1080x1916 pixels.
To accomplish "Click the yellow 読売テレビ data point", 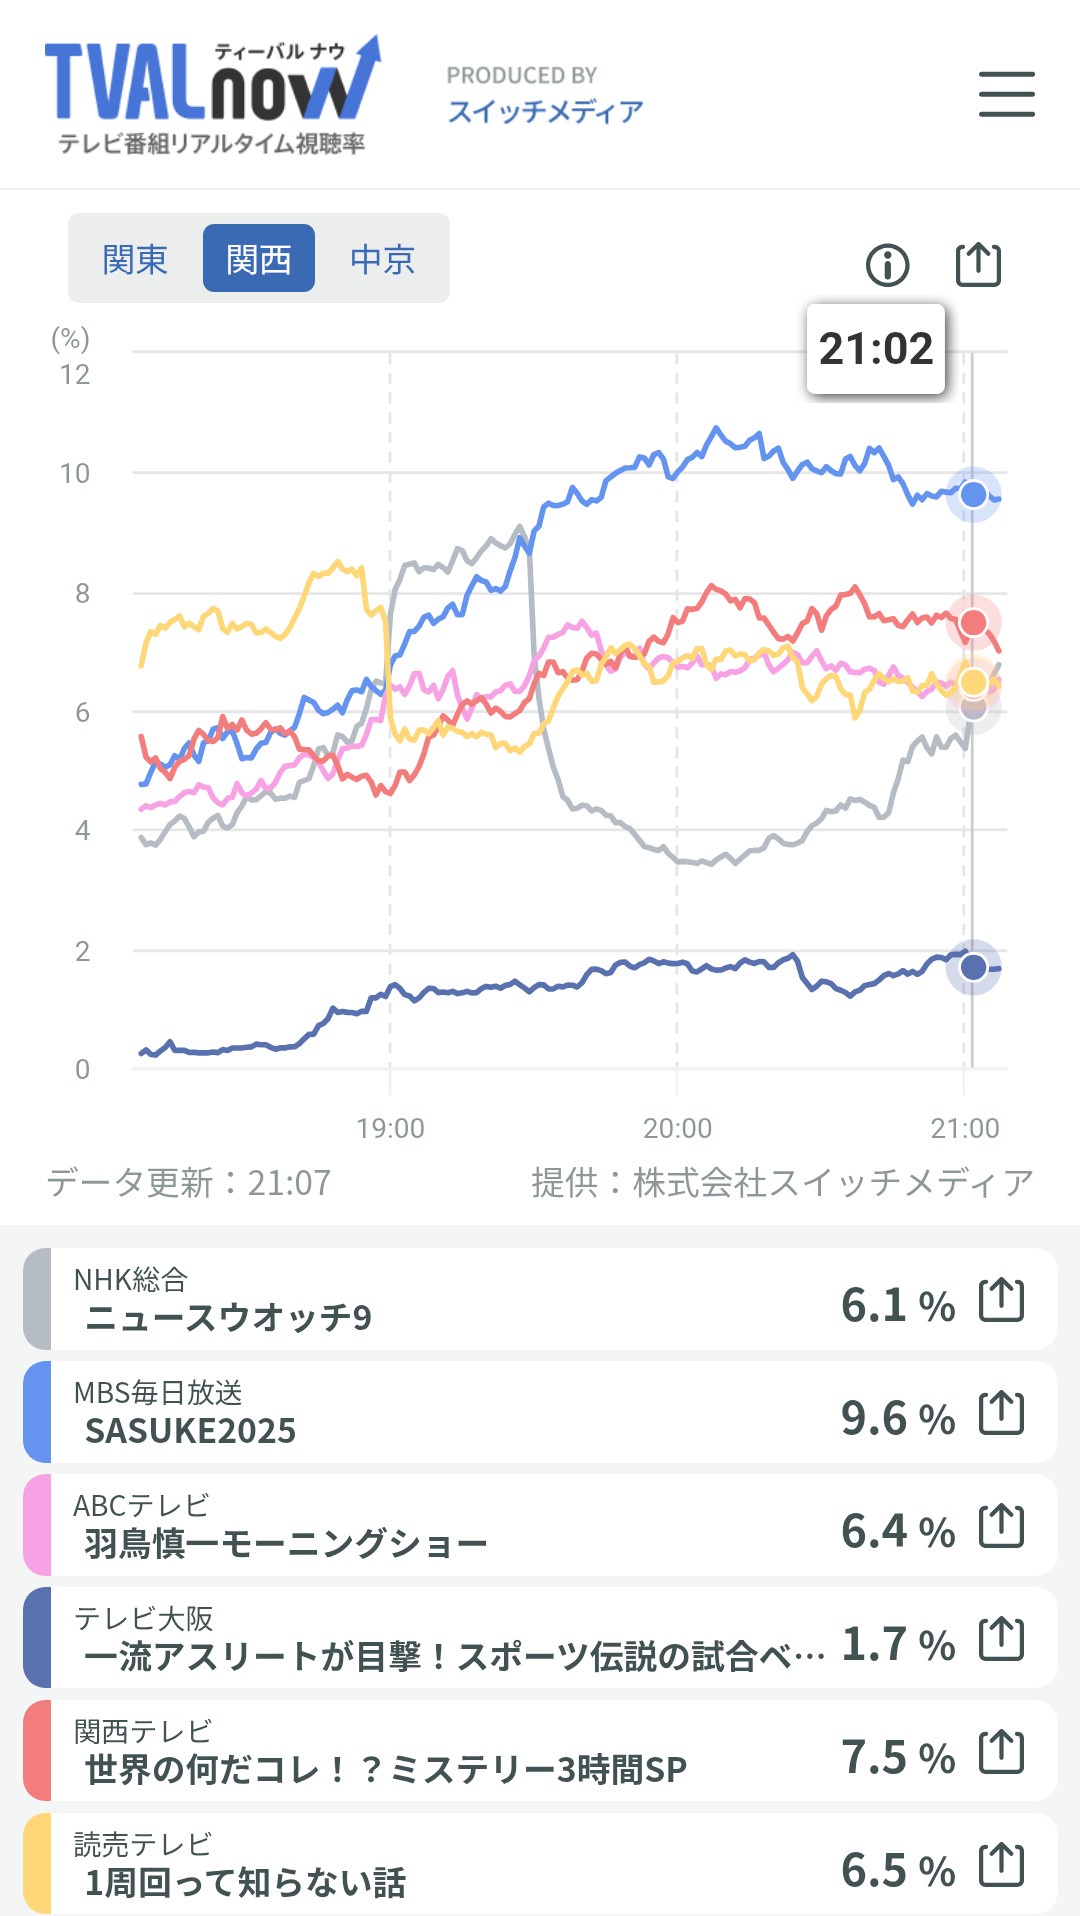I will [973, 682].
